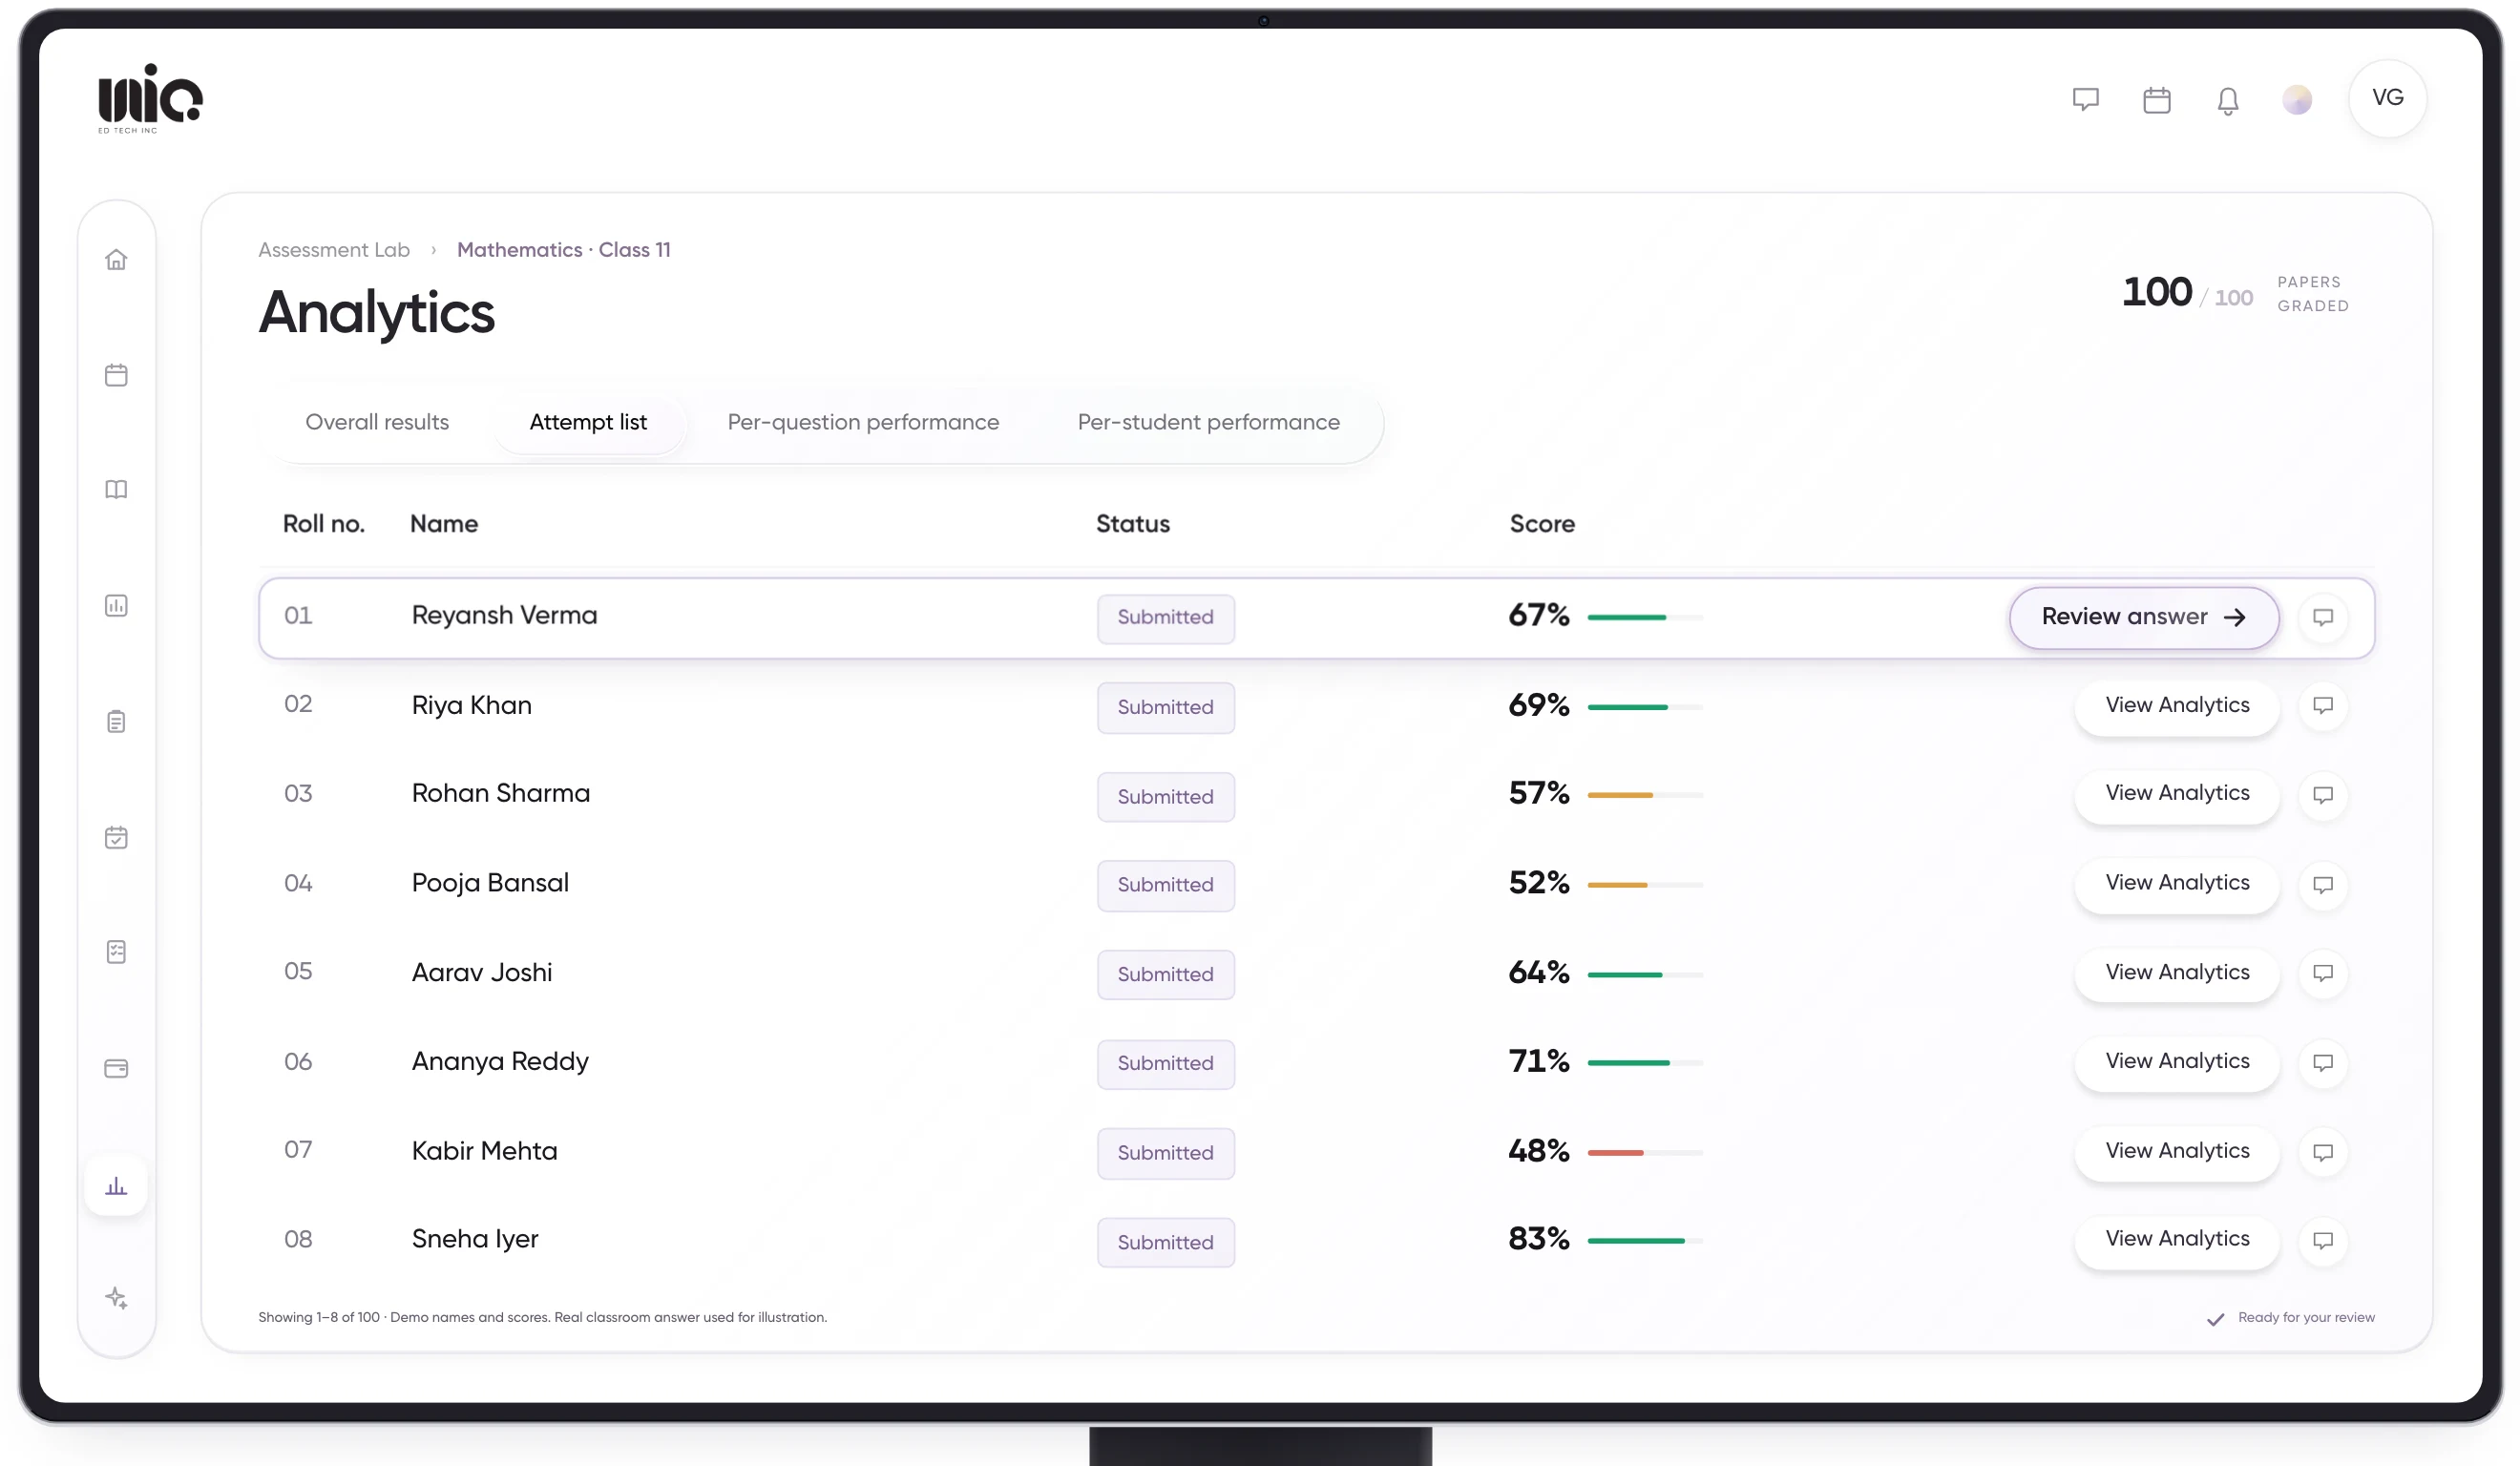Open the home icon in sidebar

click(116, 260)
